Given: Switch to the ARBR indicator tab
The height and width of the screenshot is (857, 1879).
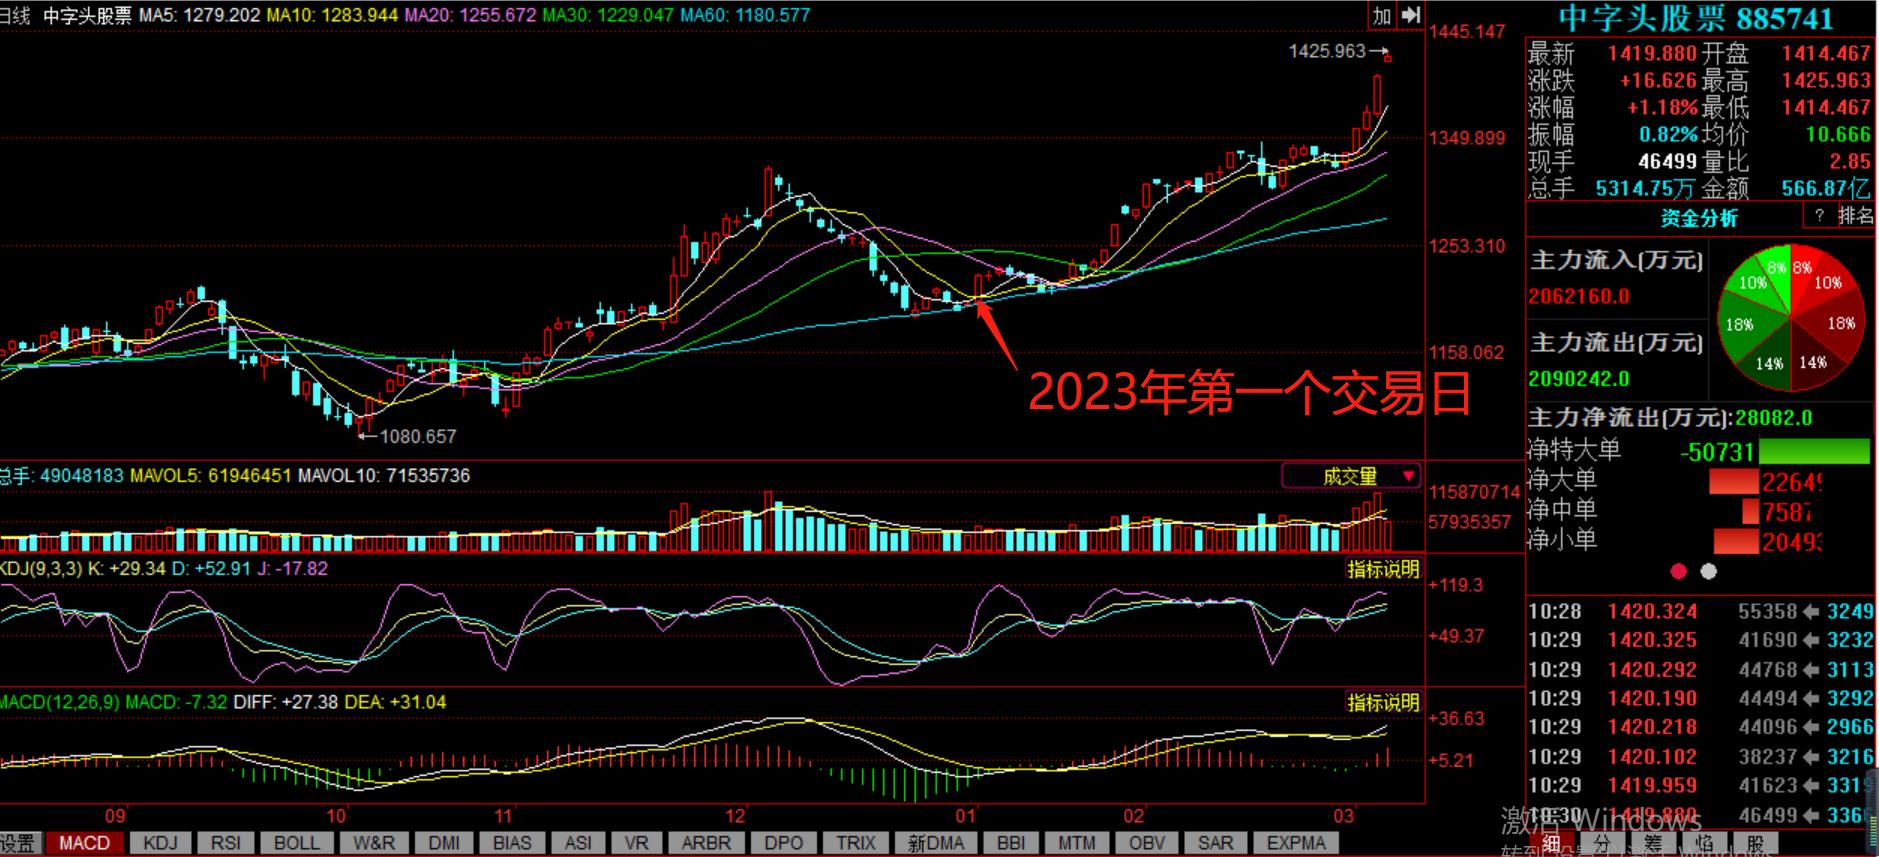Looking at the screenshot, I should pos(706,843).
